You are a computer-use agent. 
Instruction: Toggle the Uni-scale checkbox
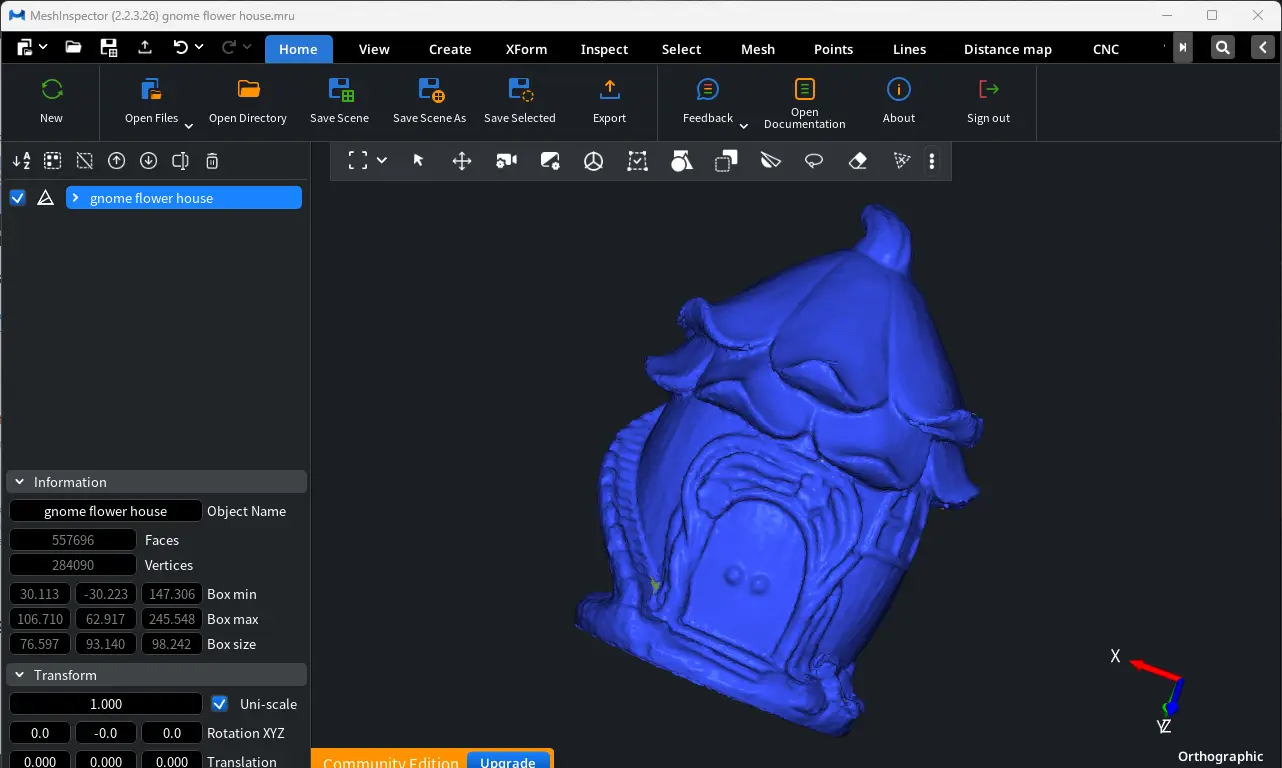click(x=220, y=704)
